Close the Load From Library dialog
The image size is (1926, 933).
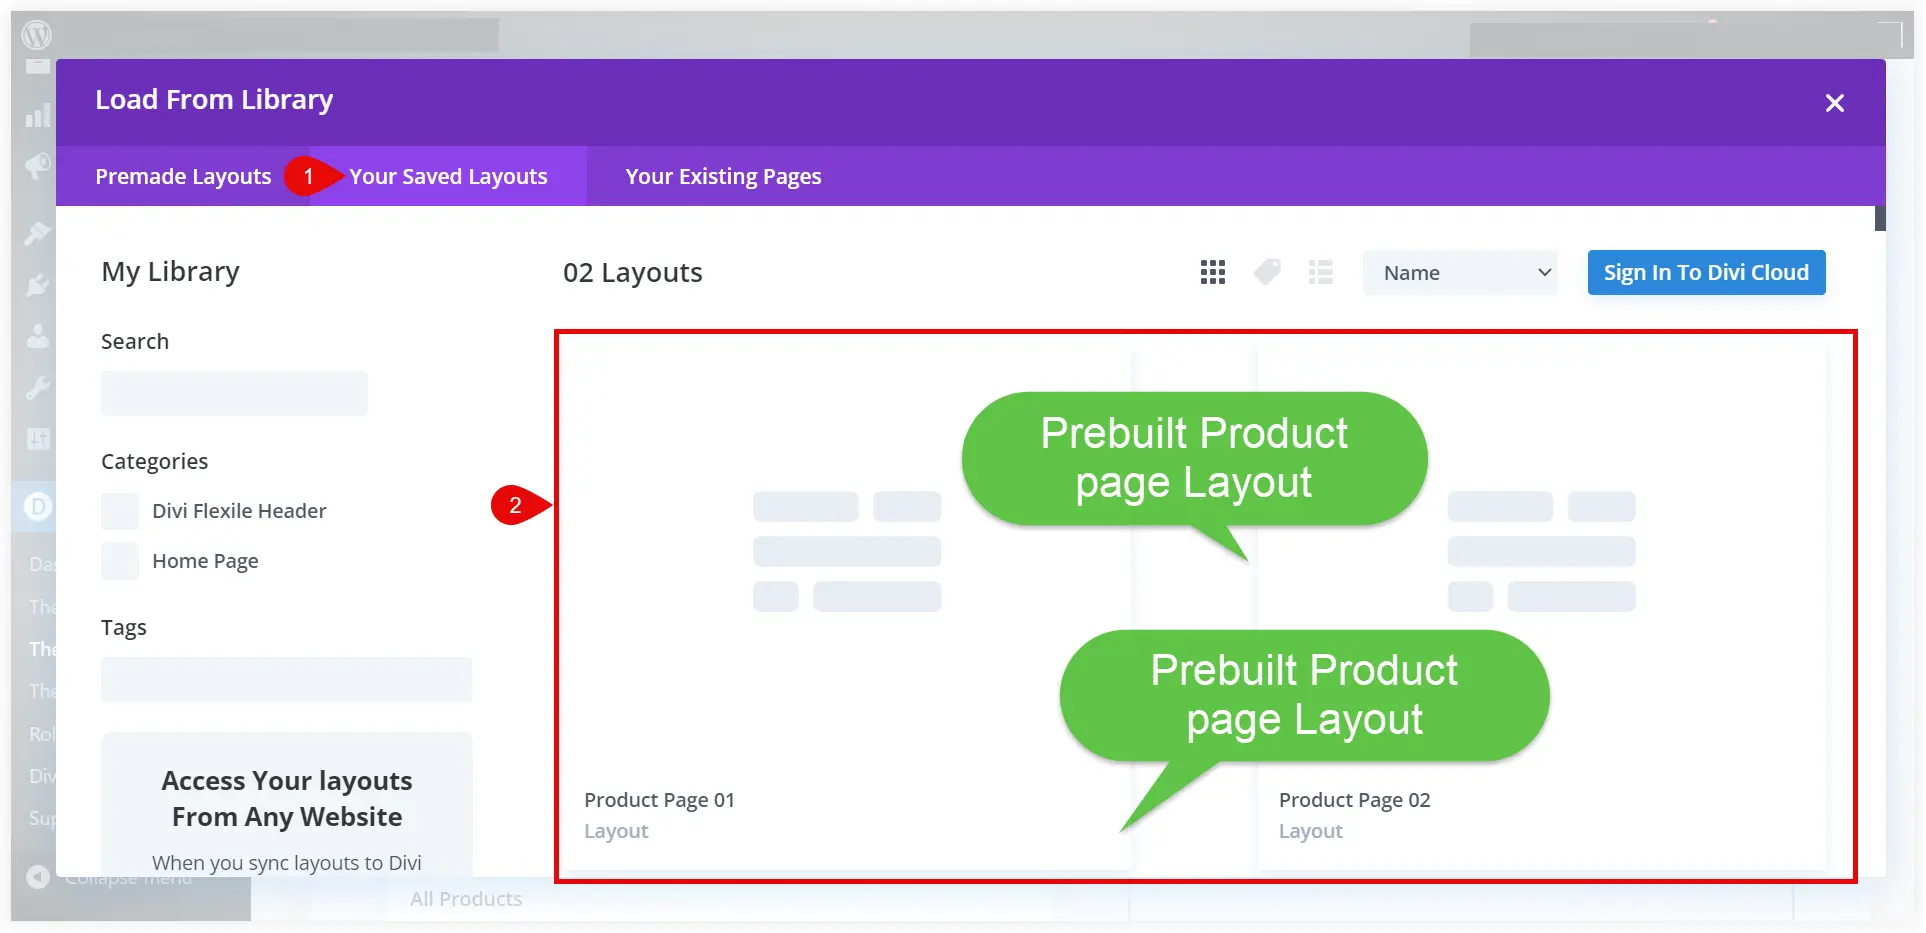pyautogui.click(x=1834, y=103)
